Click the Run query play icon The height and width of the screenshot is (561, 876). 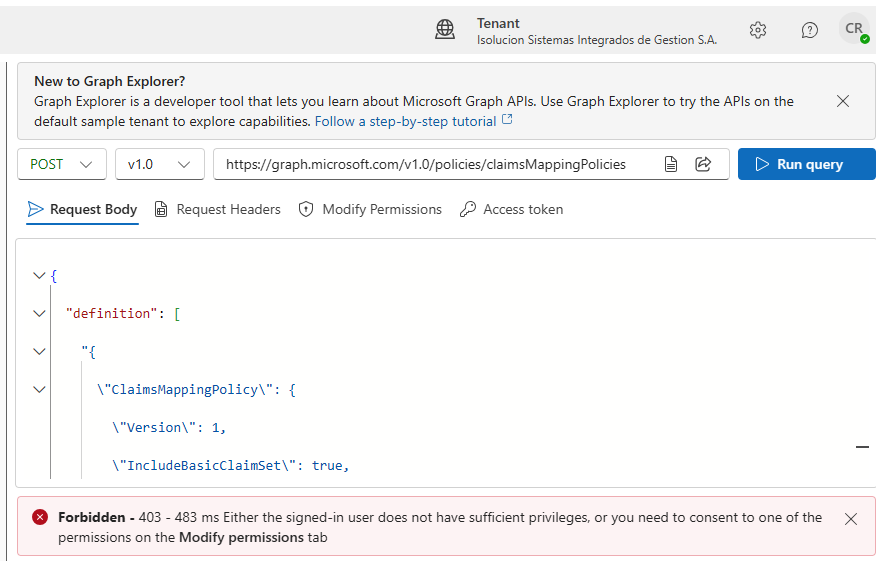[x=761, y=164]
